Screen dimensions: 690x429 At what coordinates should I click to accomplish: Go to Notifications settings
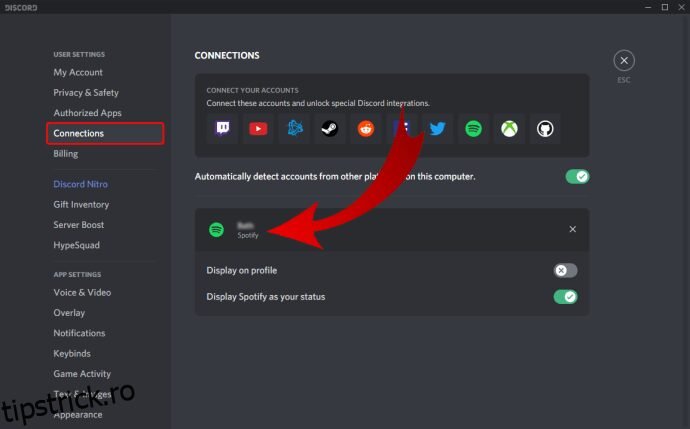(79, 333)
